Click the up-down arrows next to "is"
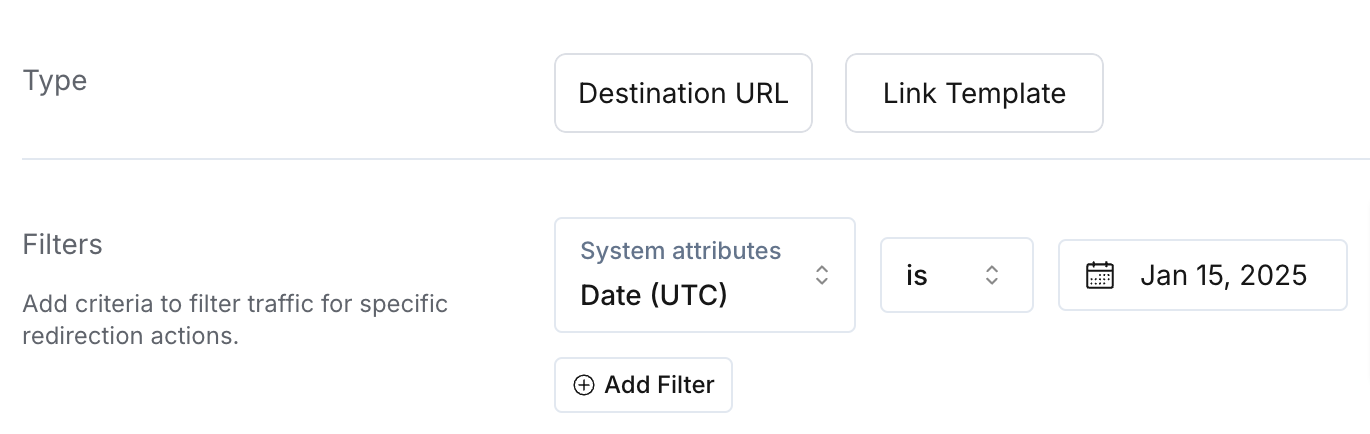Screen dimensions: 1370x434 [992, 275]
